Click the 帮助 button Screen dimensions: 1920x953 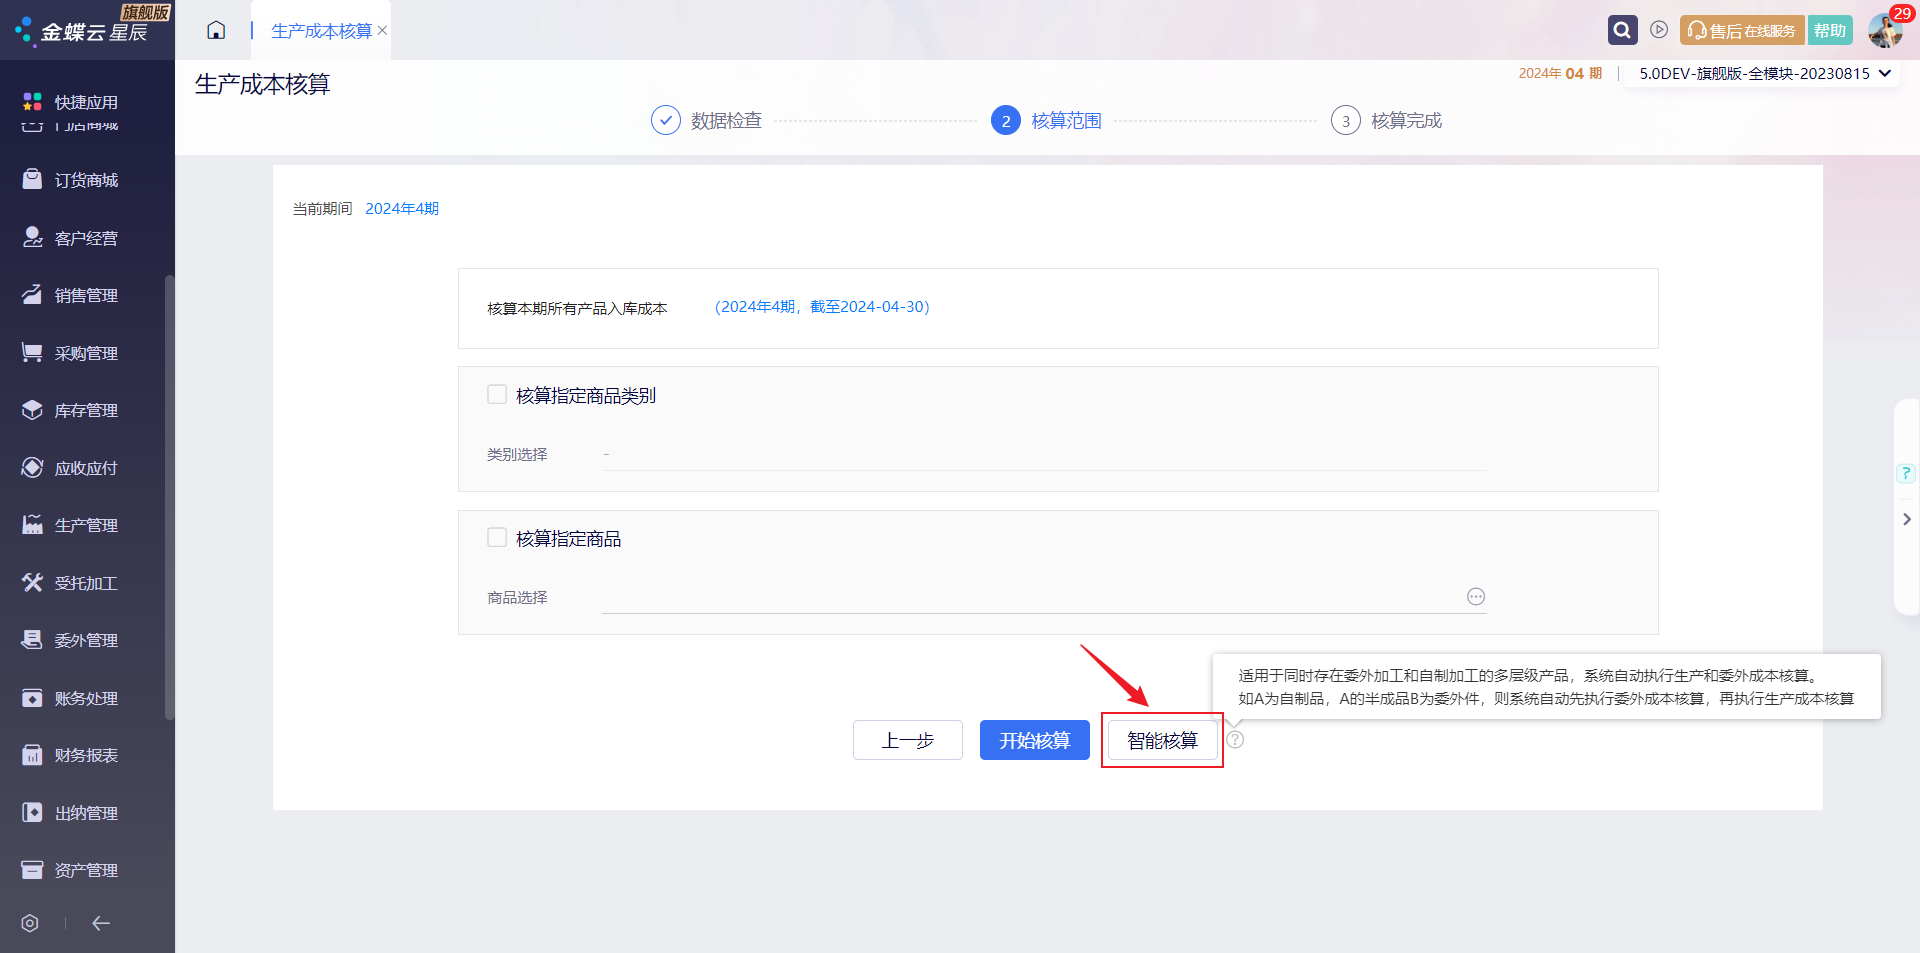(x=1830, y=31)
